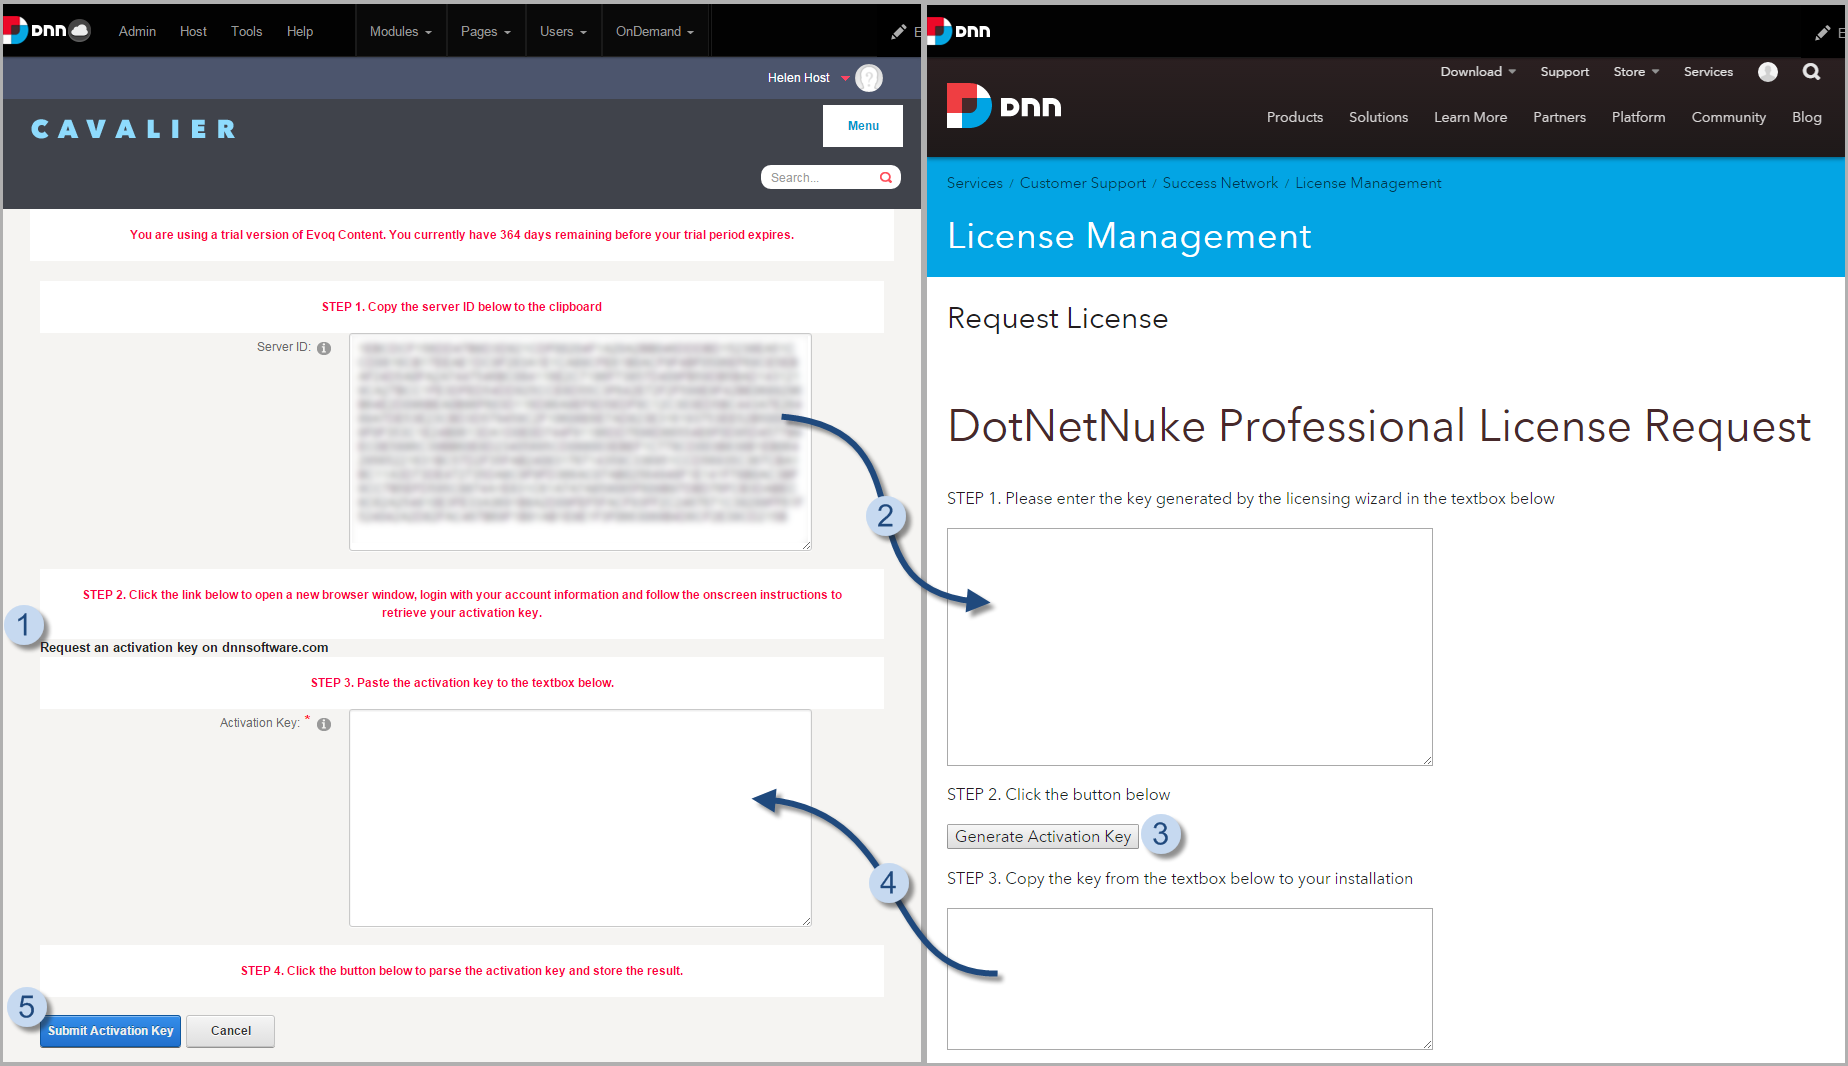Click Services breadcrumb link

(x=974, y=183)
